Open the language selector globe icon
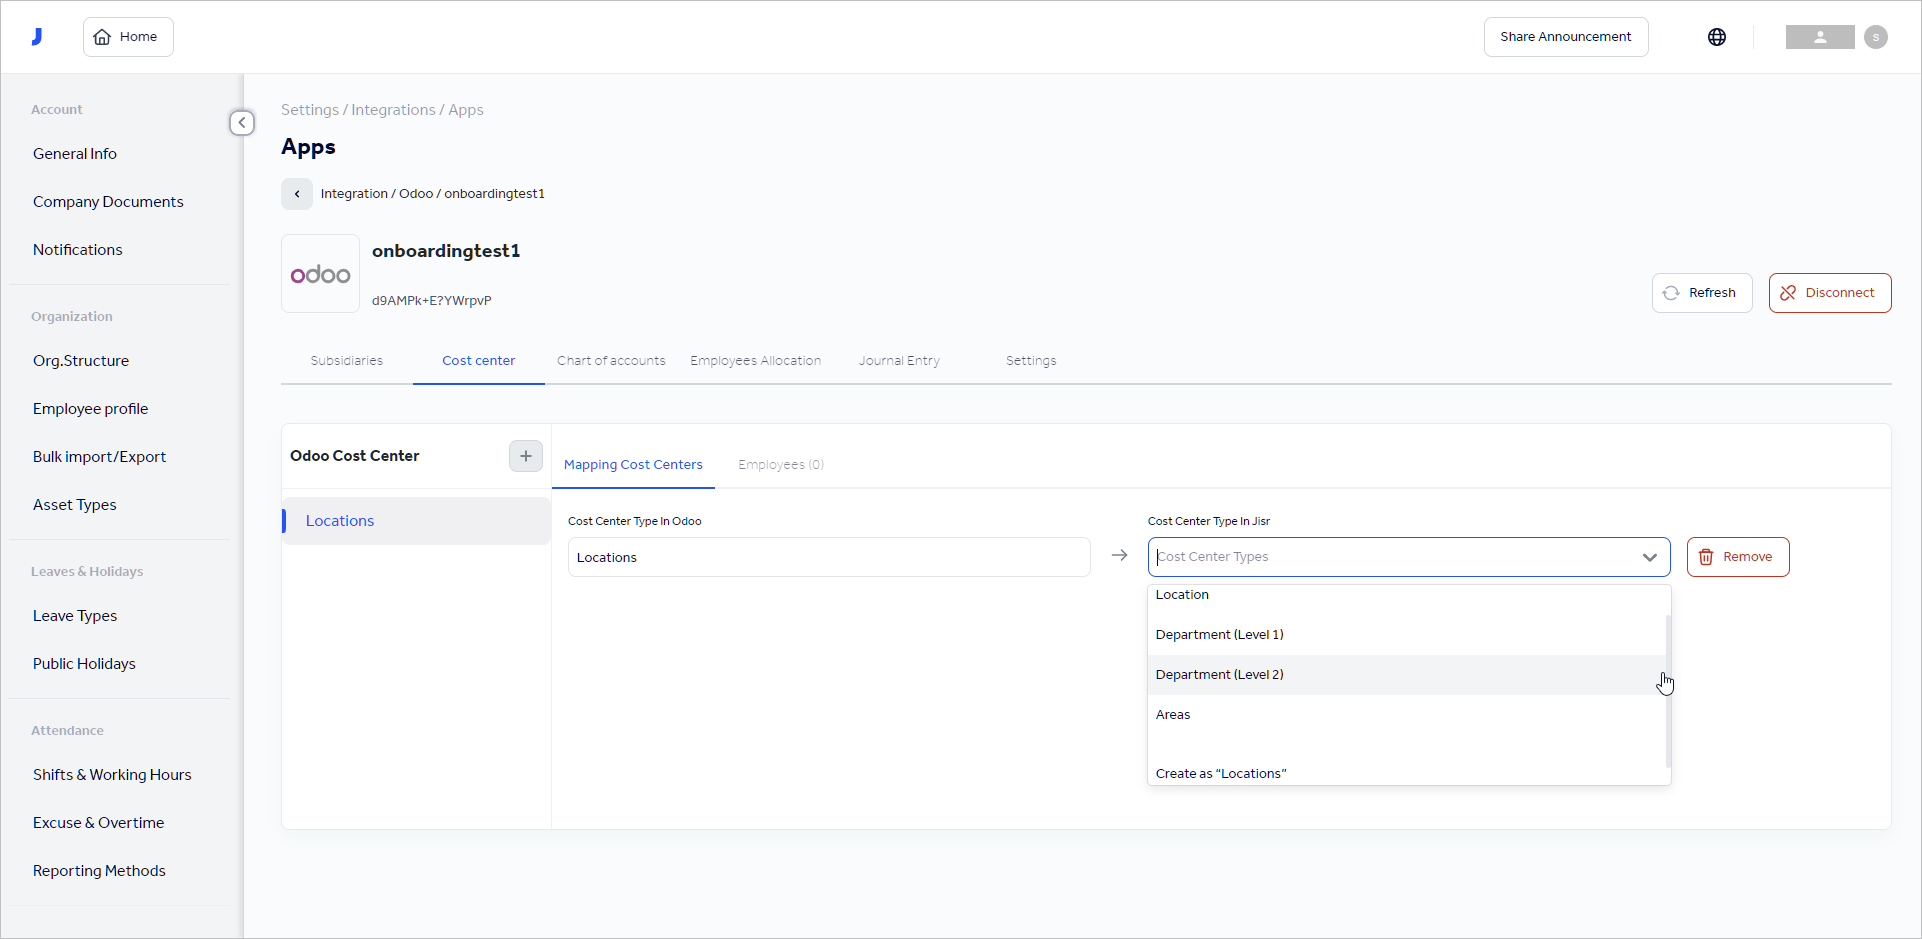 [x=1717, y=37]
